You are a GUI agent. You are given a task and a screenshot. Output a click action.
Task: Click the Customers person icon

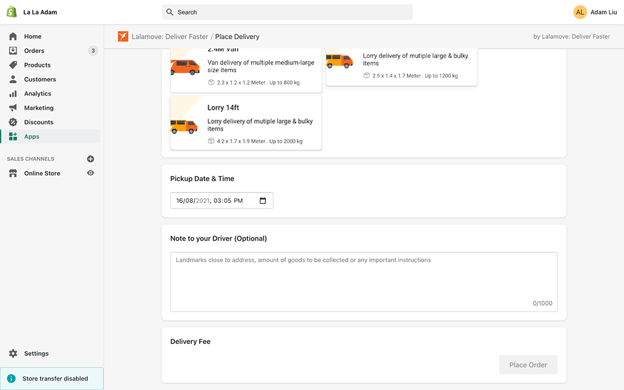click(x=13, y=79)
